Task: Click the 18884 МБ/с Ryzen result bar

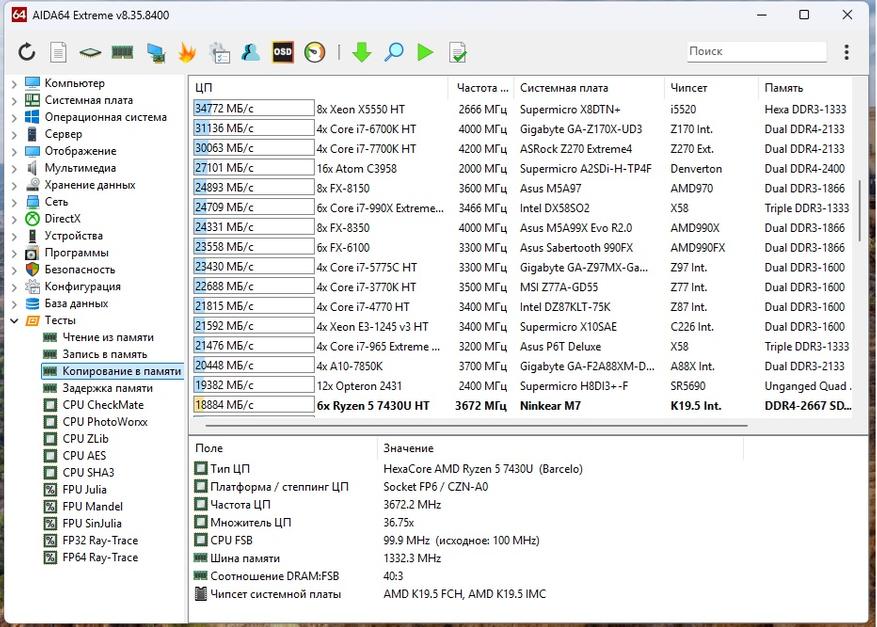Action: pyautogui.click(x=254, y=405)
